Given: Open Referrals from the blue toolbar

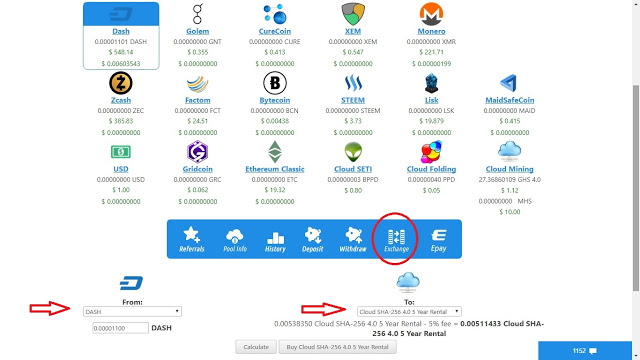Looking at the screenshot, I should [192, 239].
